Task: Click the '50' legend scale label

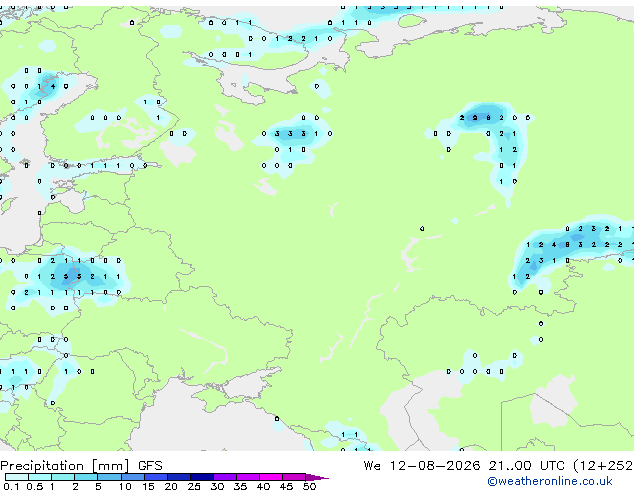Action: (309, 486)
